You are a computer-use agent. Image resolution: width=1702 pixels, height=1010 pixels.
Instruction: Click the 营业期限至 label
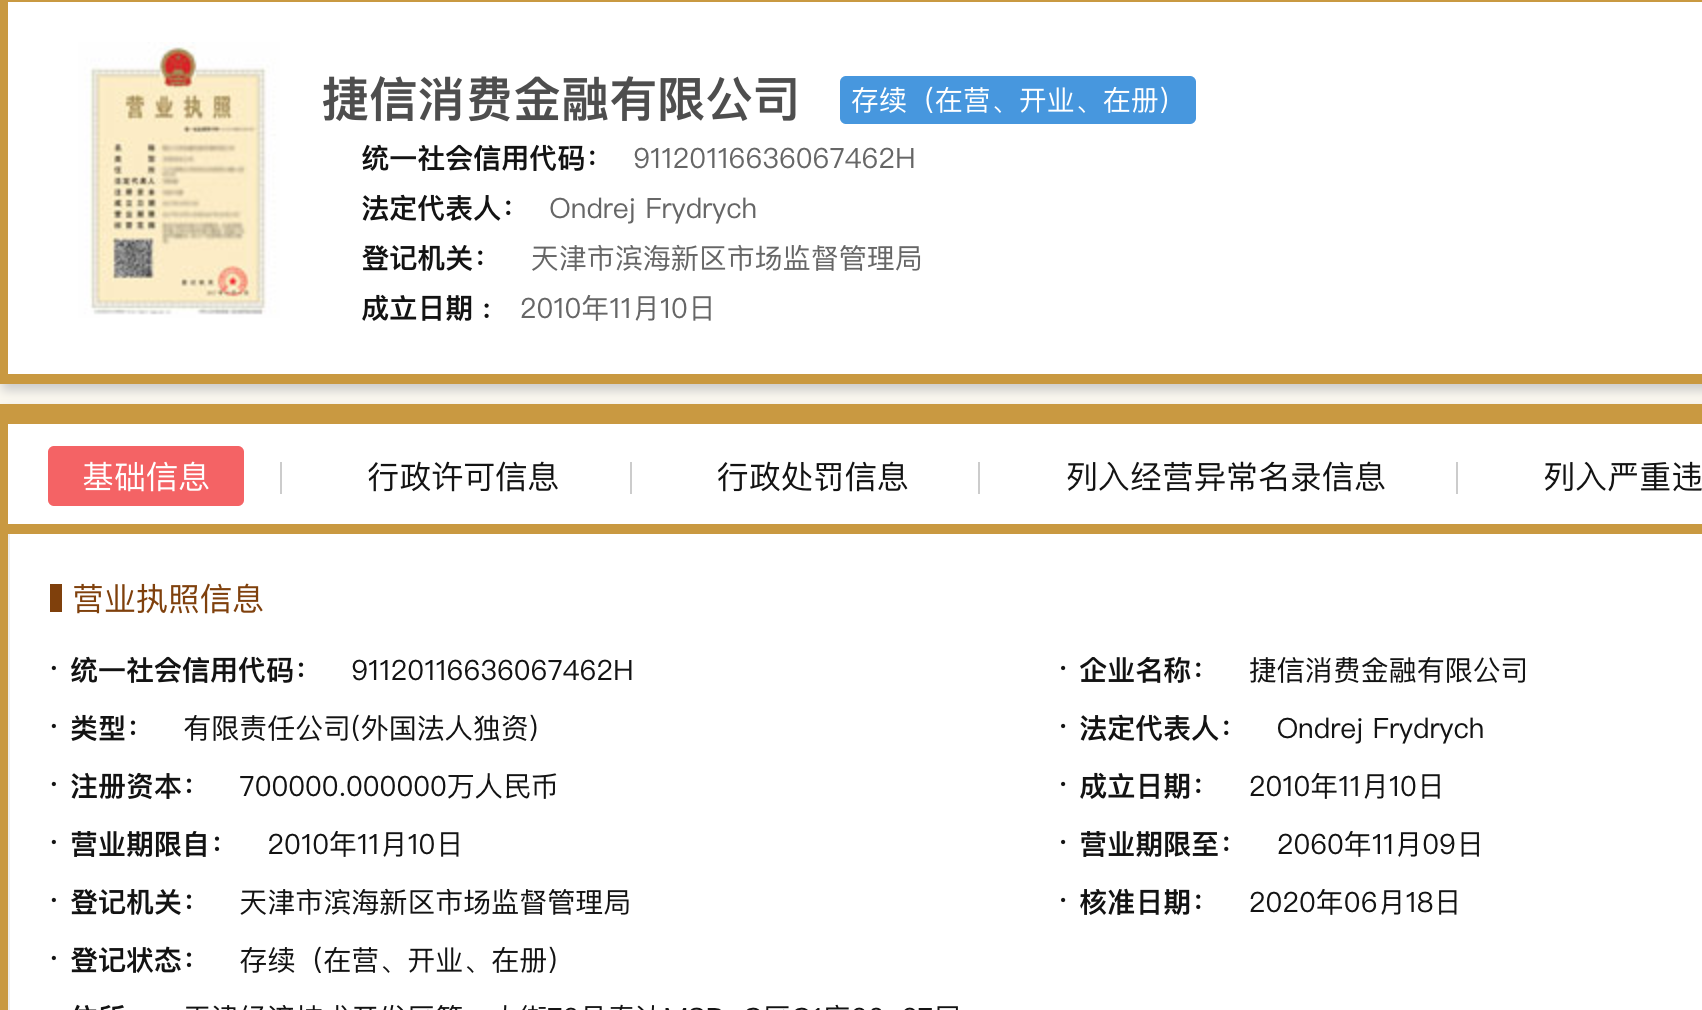1154,844
